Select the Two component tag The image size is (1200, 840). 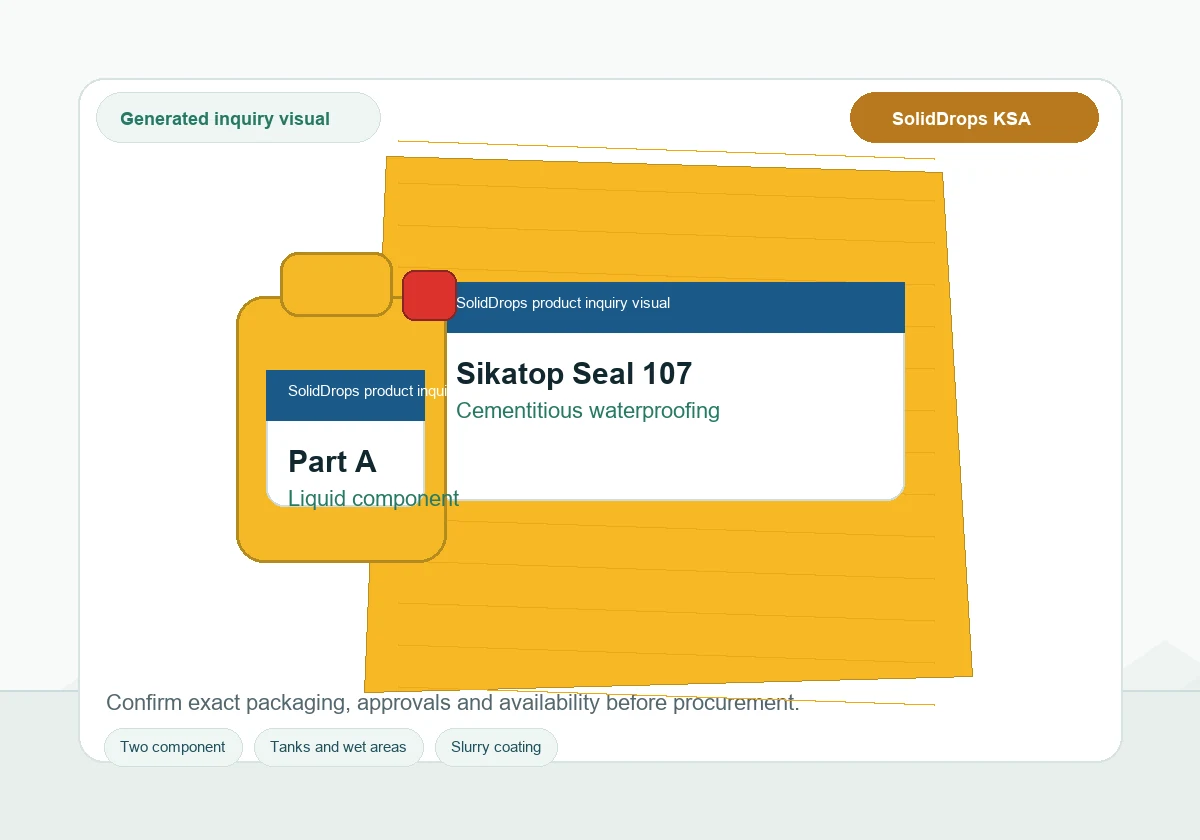coord(173,747)
